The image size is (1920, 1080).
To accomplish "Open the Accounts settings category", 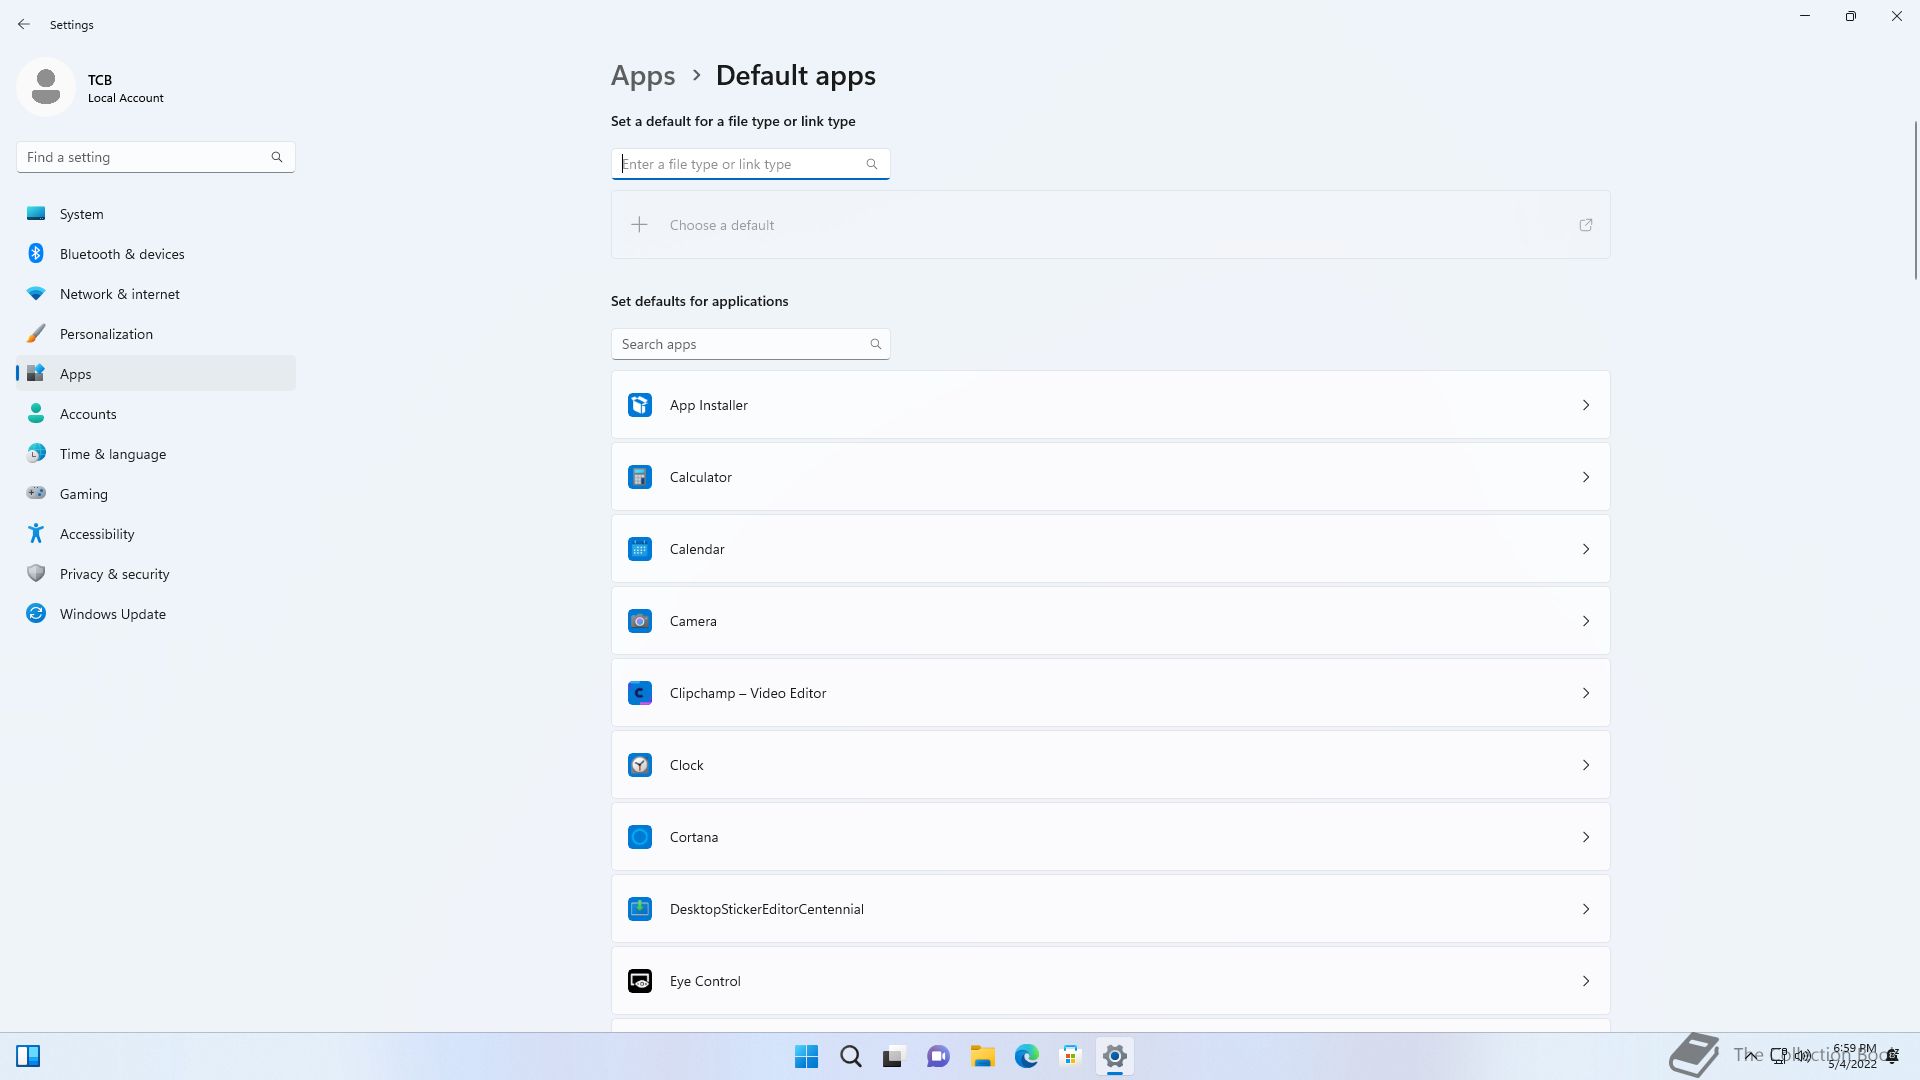I will coord(156,414).
